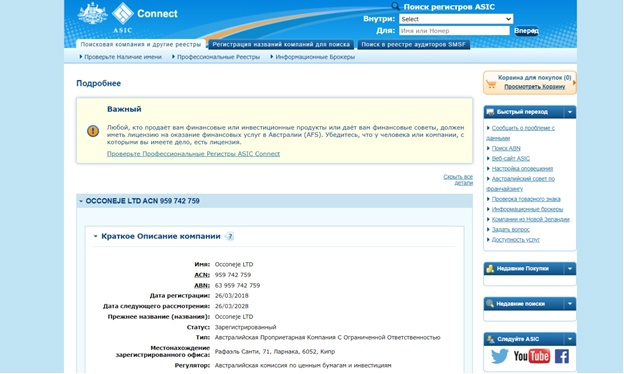Click the orange warning exclamation icon
The image size is (624, 374).
point(93,131)
